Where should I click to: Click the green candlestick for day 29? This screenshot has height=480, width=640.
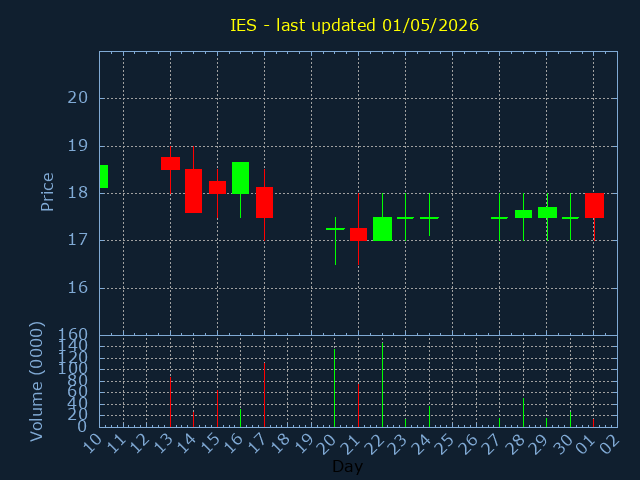tap(547, 213)
